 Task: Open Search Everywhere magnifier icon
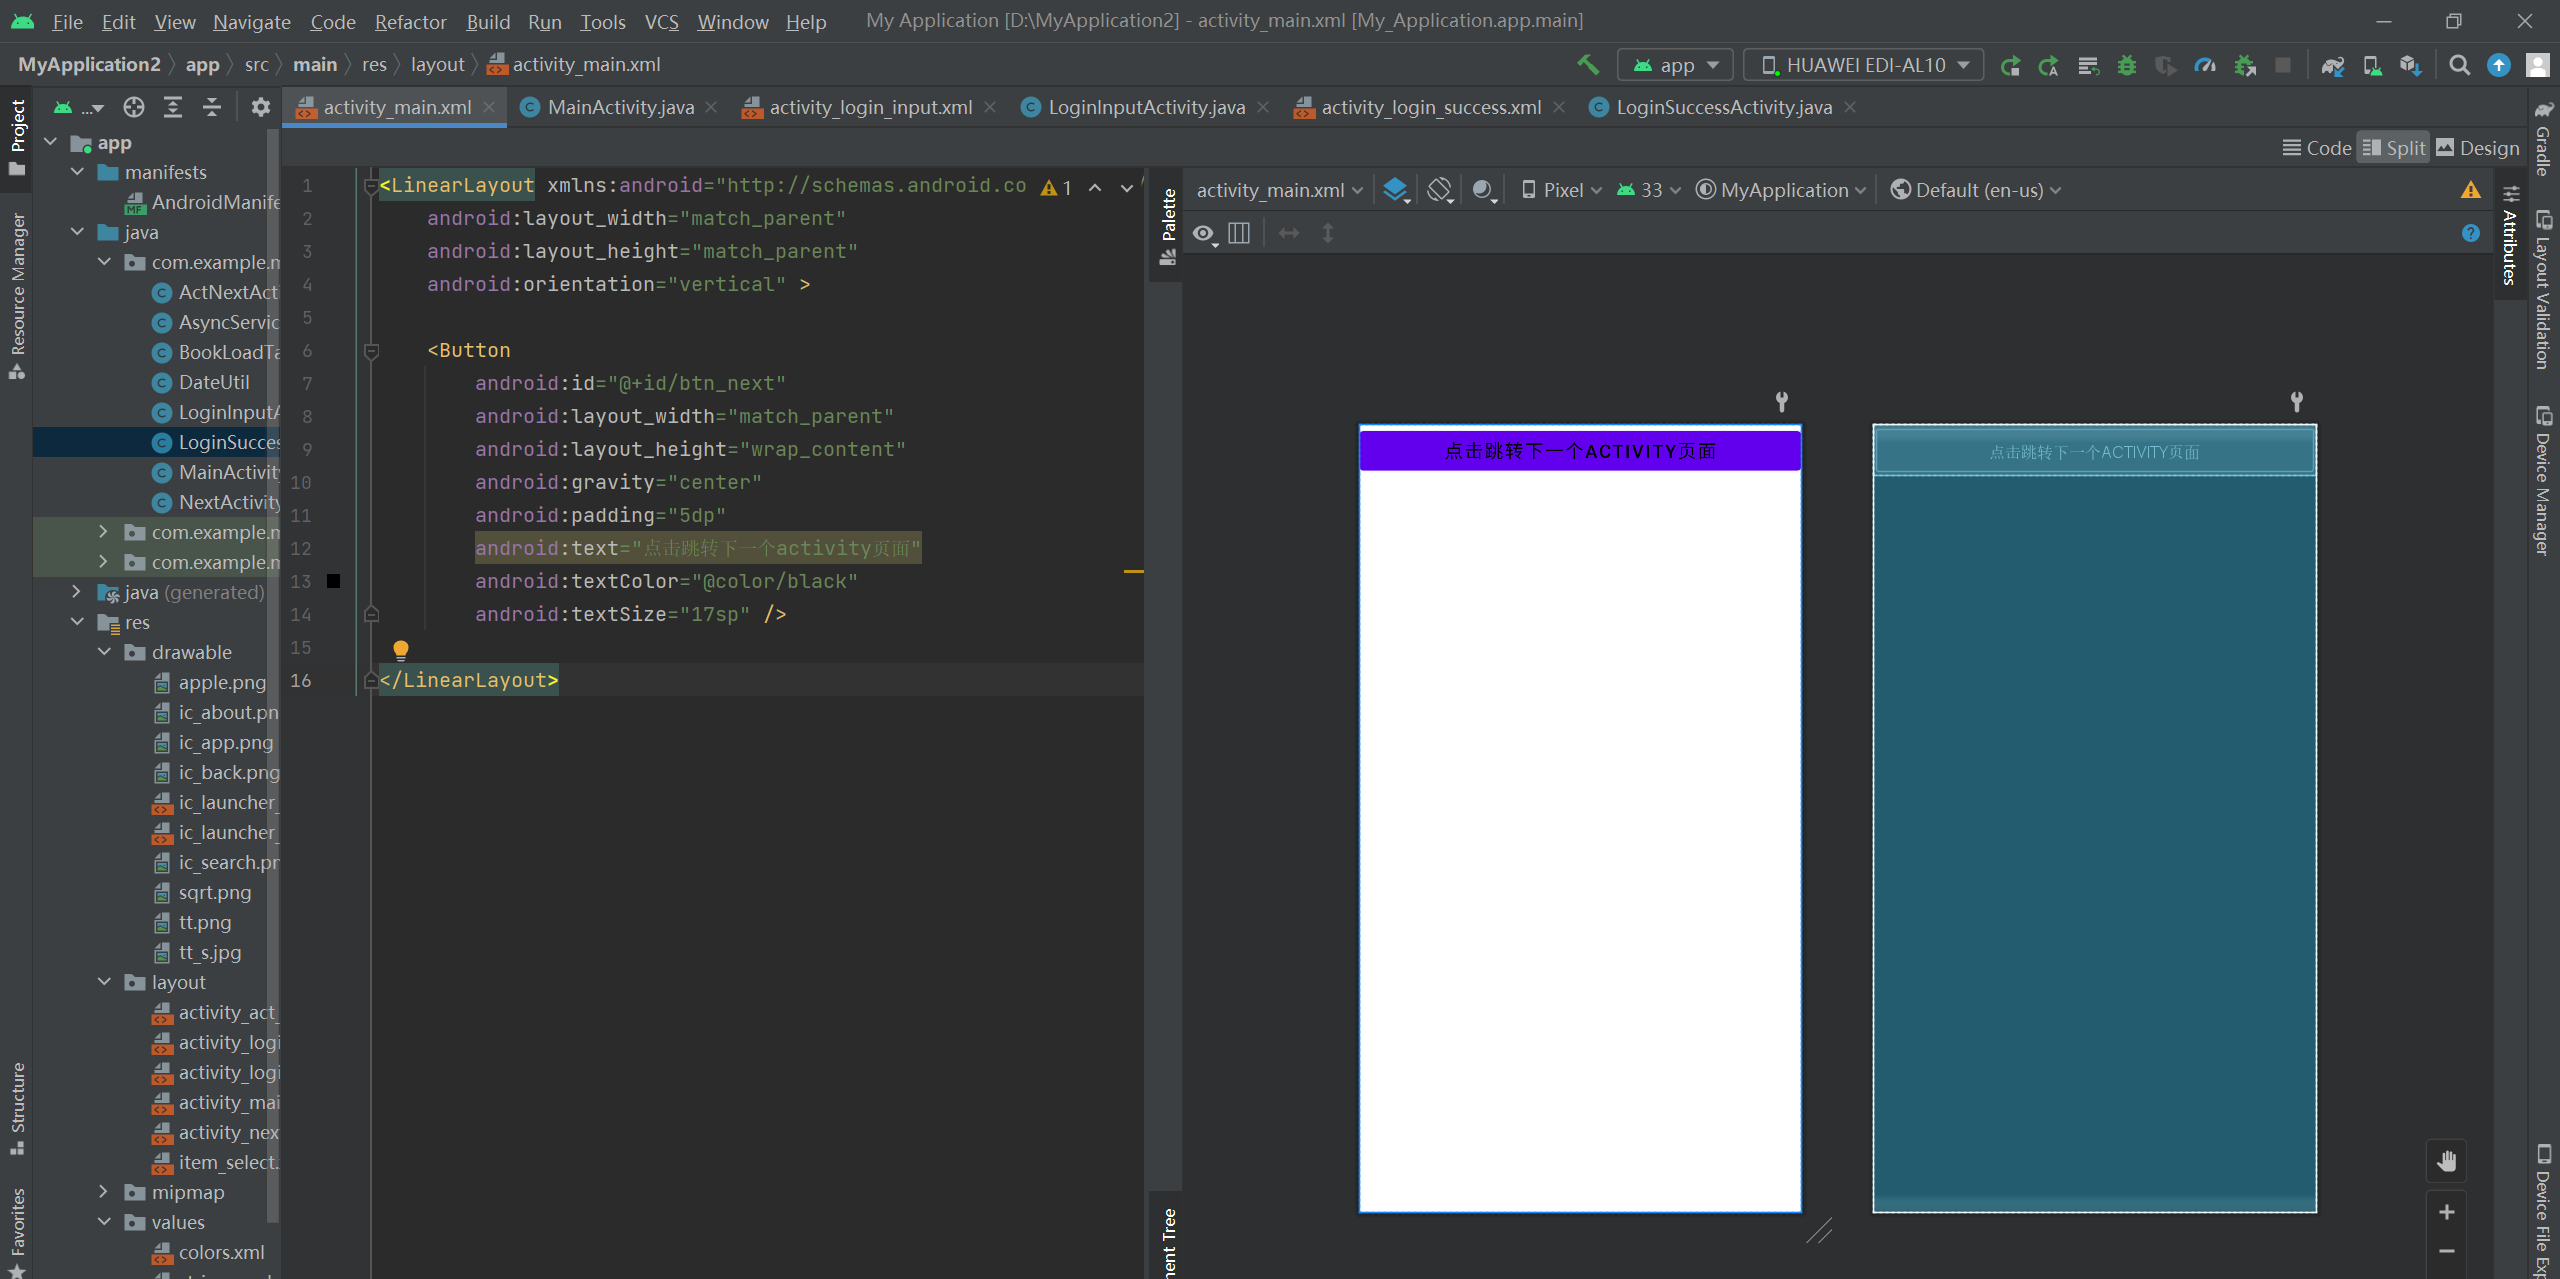click(2459, 65)
